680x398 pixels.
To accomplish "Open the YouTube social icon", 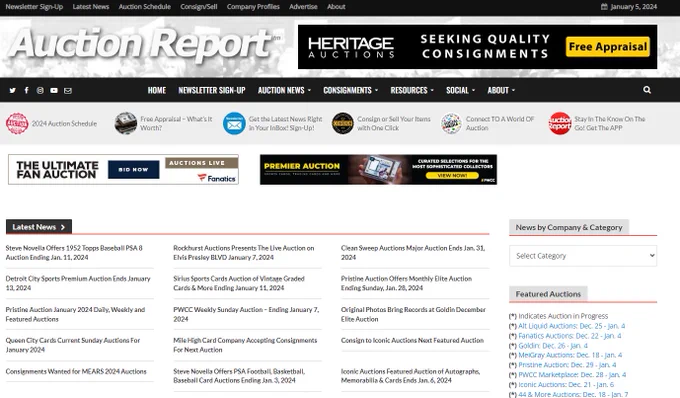I will pyautogui.click(x=54, y=90).
